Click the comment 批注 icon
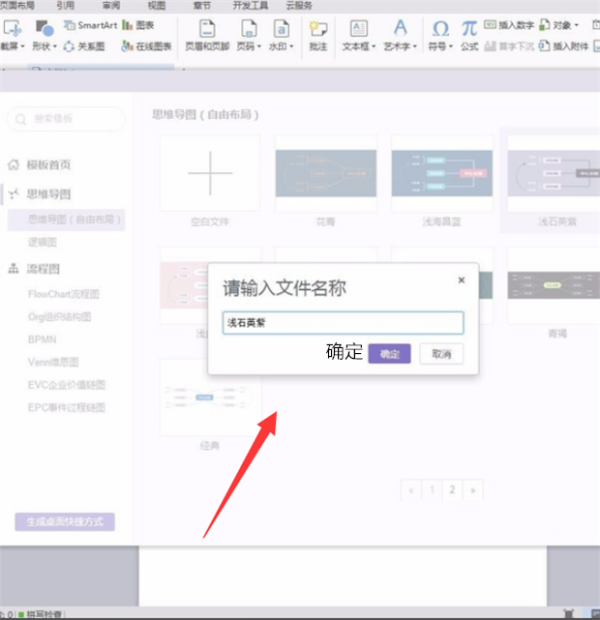Viewport: 600px width, 620px height. 318,30
